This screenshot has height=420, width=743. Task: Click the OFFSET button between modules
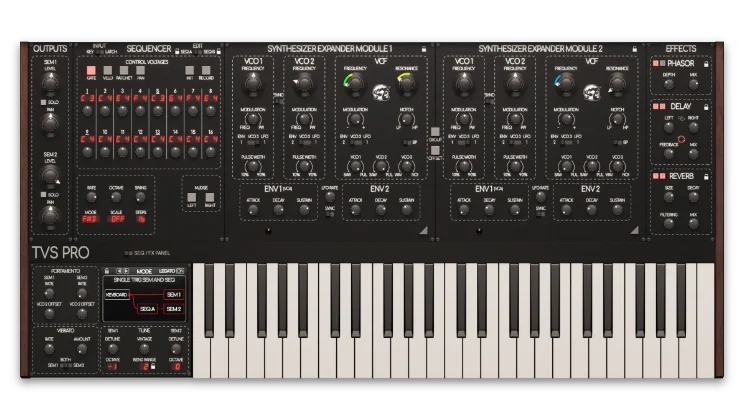pyautogui.click(x=435, y=150)
